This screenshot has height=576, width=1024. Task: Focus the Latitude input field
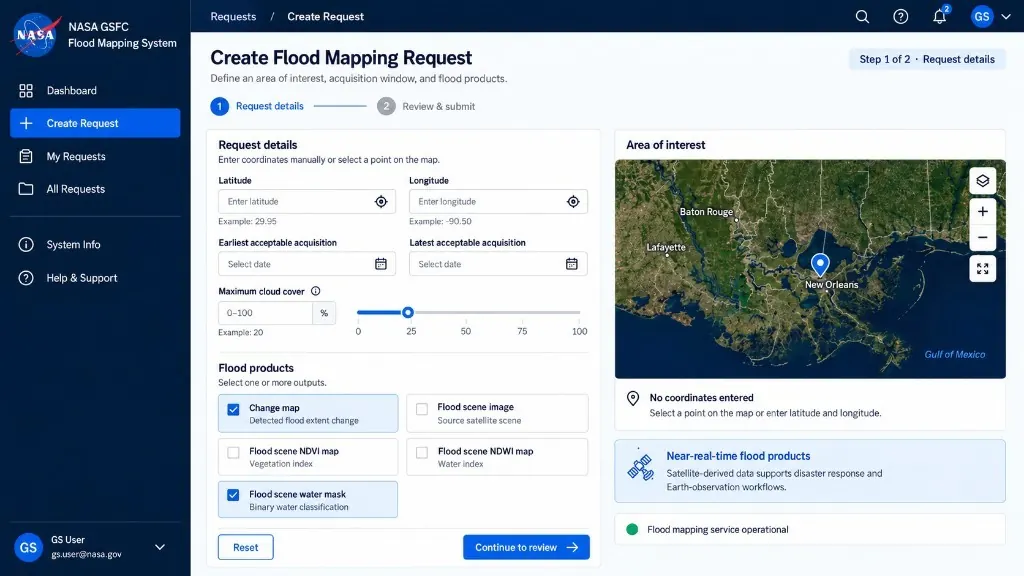coord(306,201)
